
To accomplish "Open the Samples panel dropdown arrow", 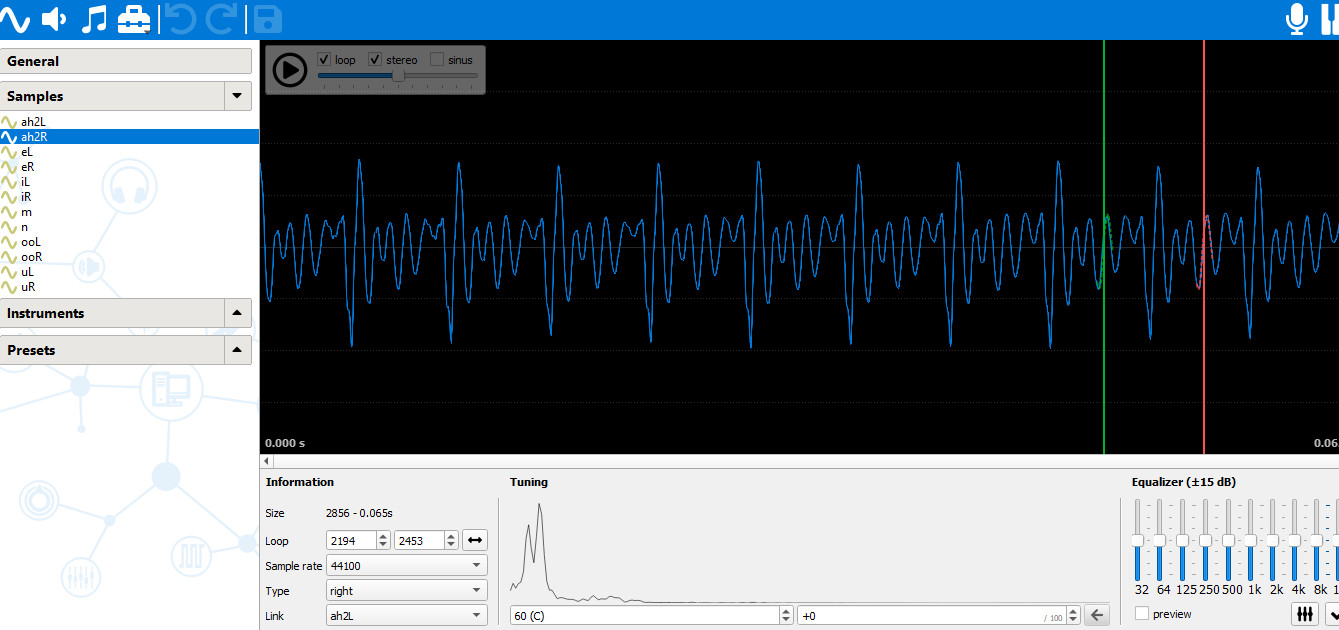I will 238,95.
